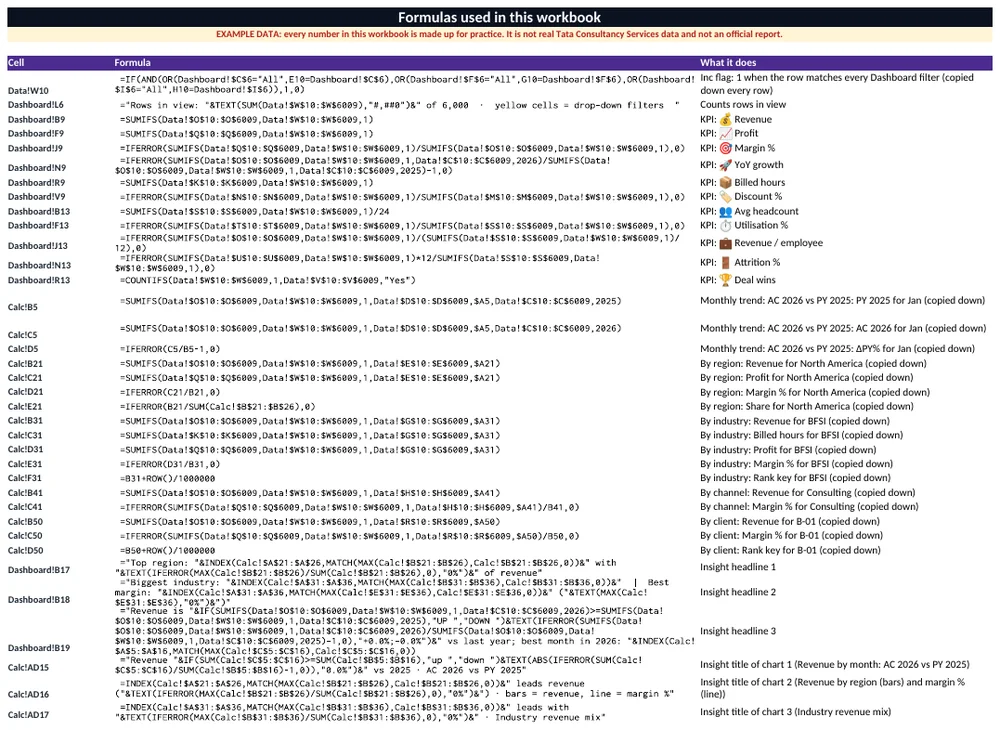Image resolution: width=1000 pixels, height=730 pixels.
Task: Click the =IFERROR(C21/B21,0) formula
Action: click(170, 393)
